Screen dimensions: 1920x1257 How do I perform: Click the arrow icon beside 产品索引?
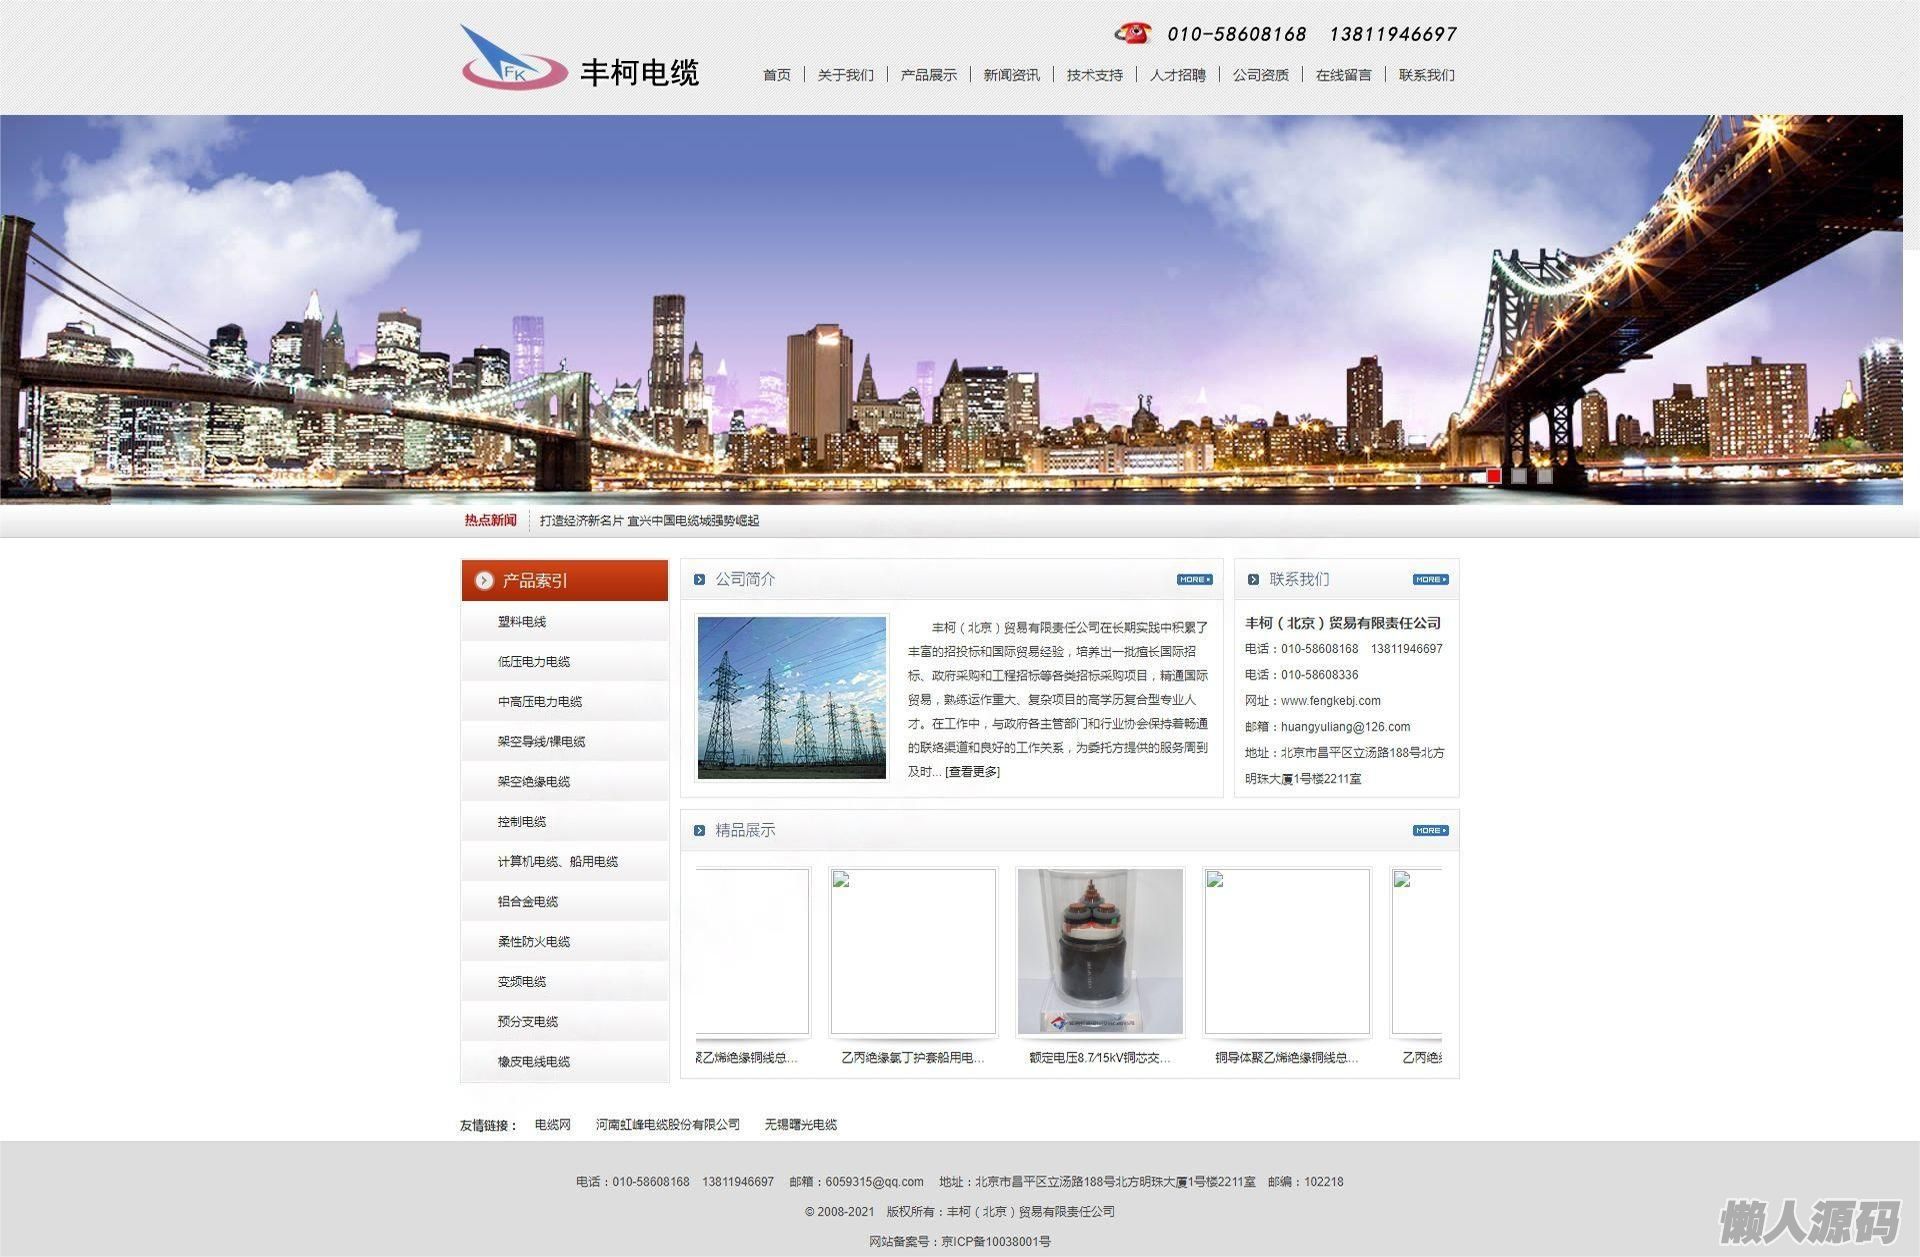click(485, 580)
